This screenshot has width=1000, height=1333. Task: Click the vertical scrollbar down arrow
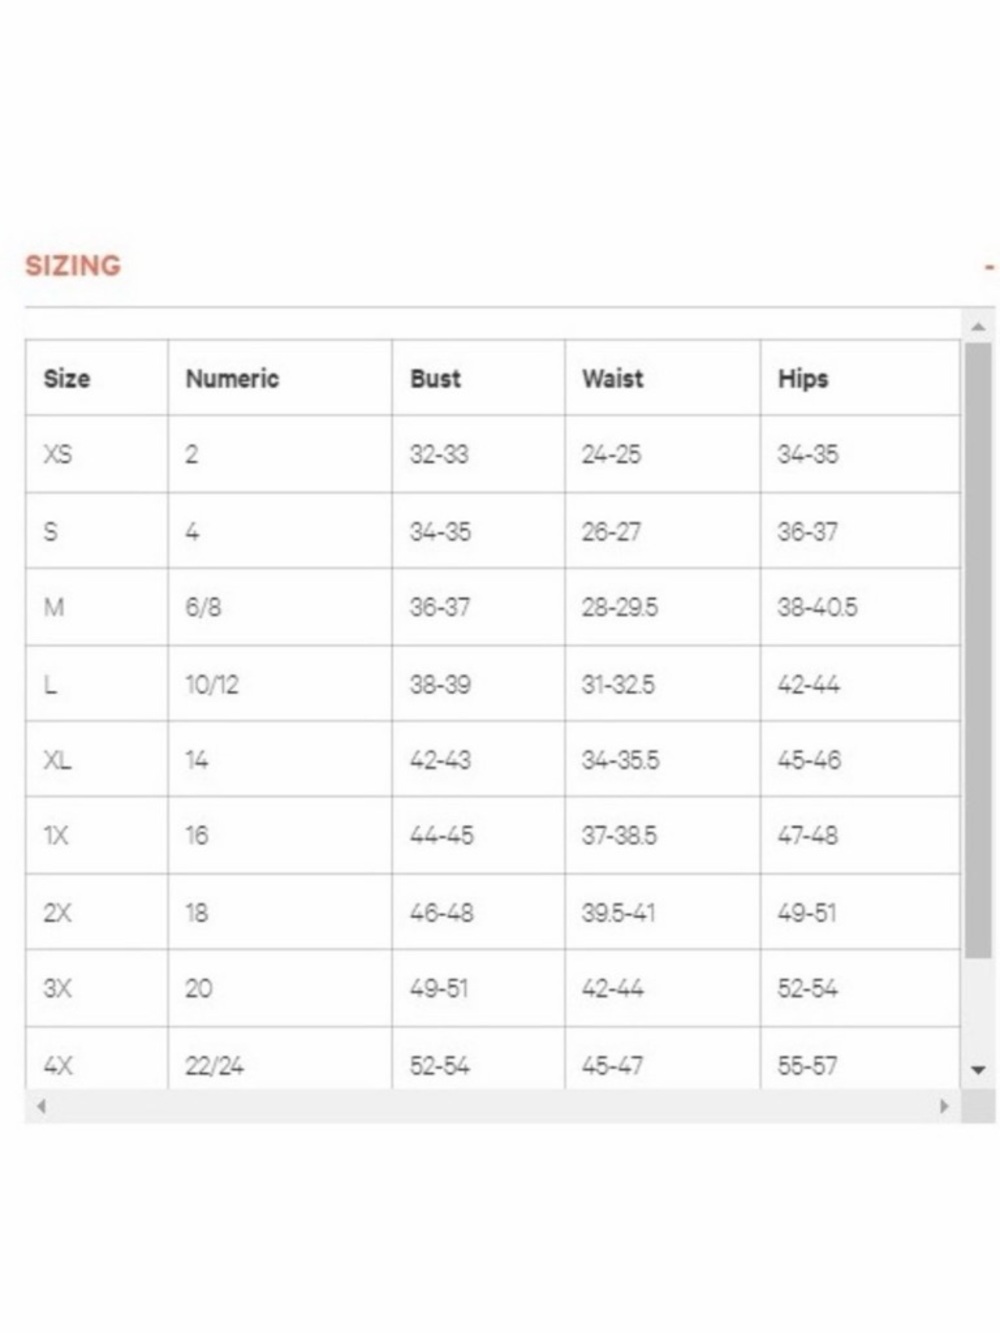pos(978,1070)
